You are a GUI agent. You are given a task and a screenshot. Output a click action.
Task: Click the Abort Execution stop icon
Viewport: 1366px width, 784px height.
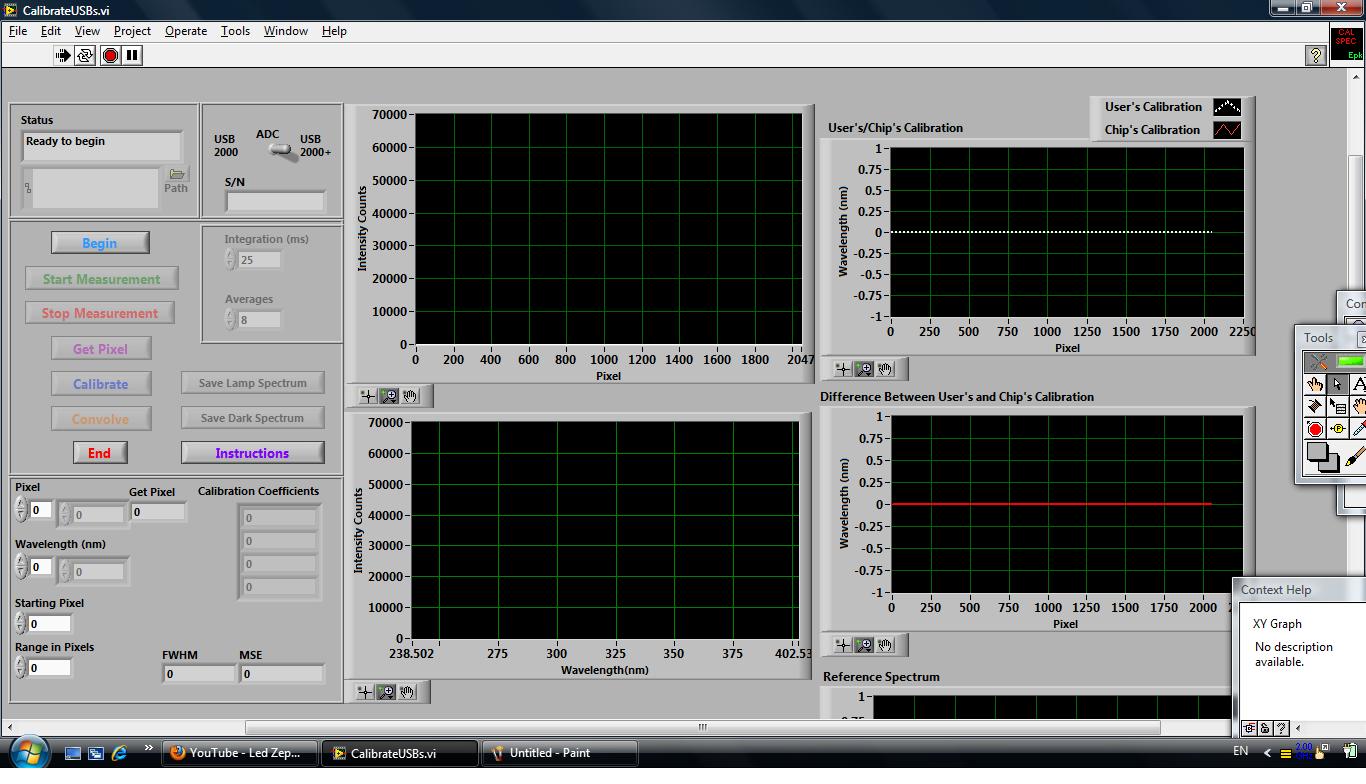click(x=110, y=56)
